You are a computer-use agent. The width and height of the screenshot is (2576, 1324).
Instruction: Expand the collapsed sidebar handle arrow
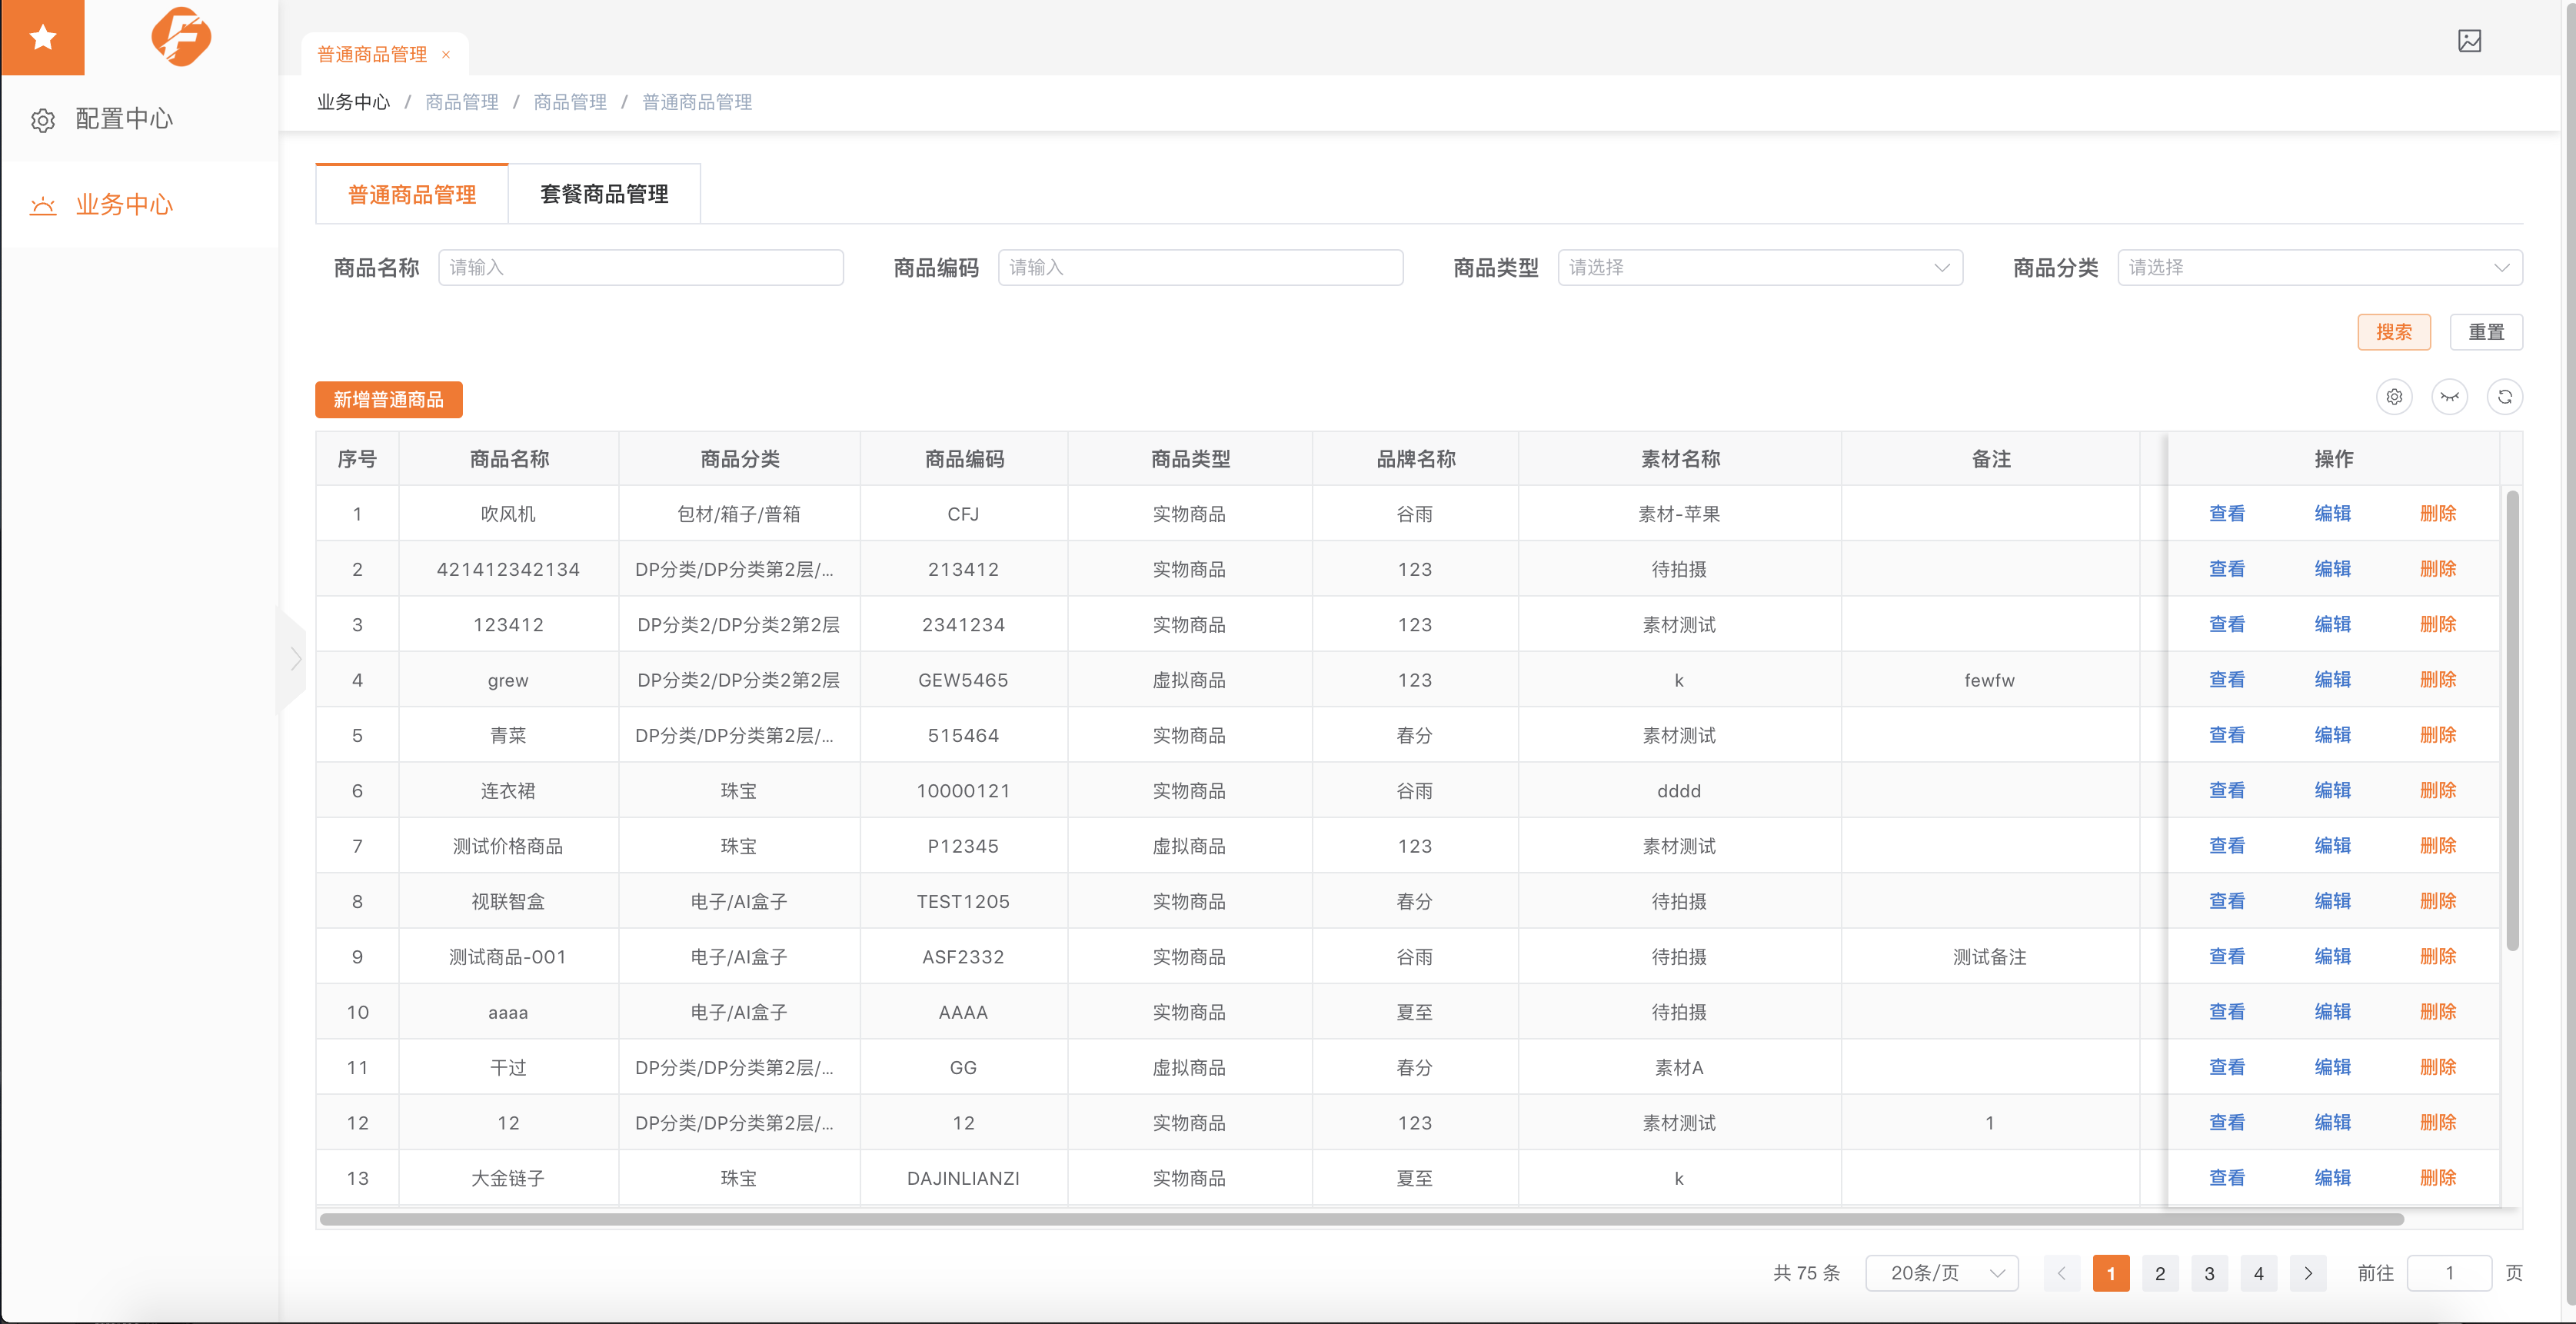(294, 659)
